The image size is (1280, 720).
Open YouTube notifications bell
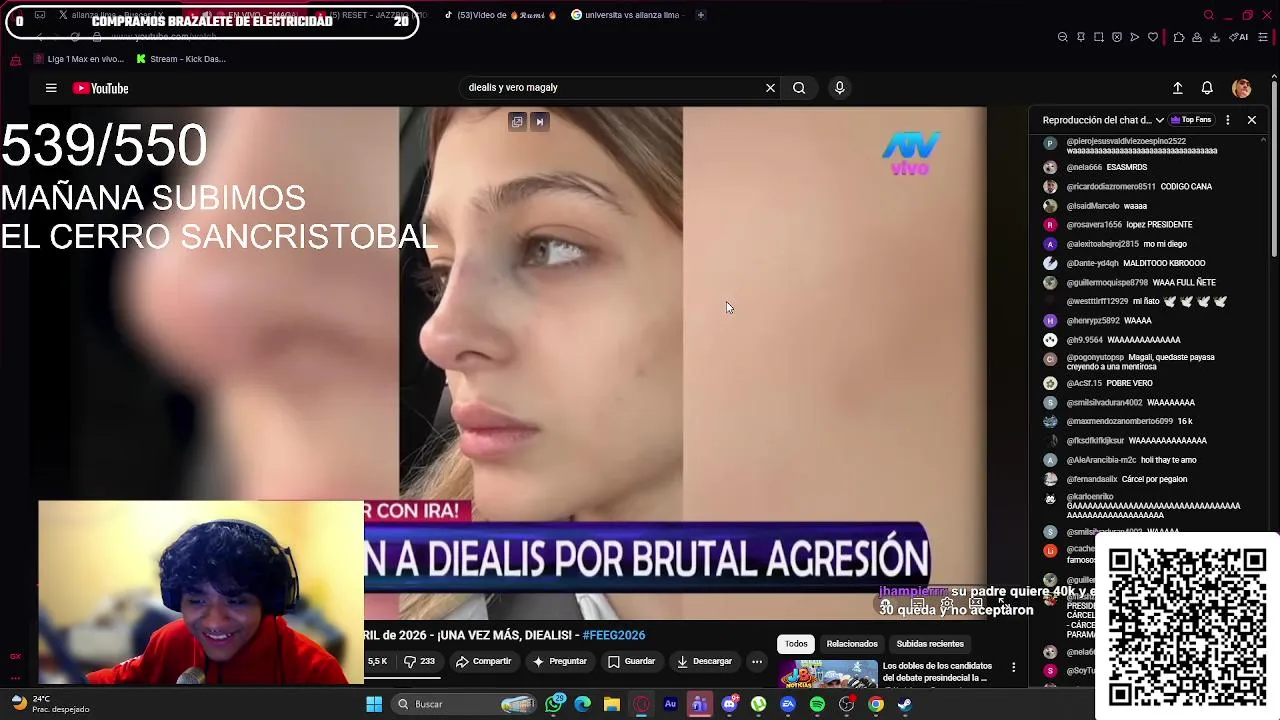click(1207, 88)
